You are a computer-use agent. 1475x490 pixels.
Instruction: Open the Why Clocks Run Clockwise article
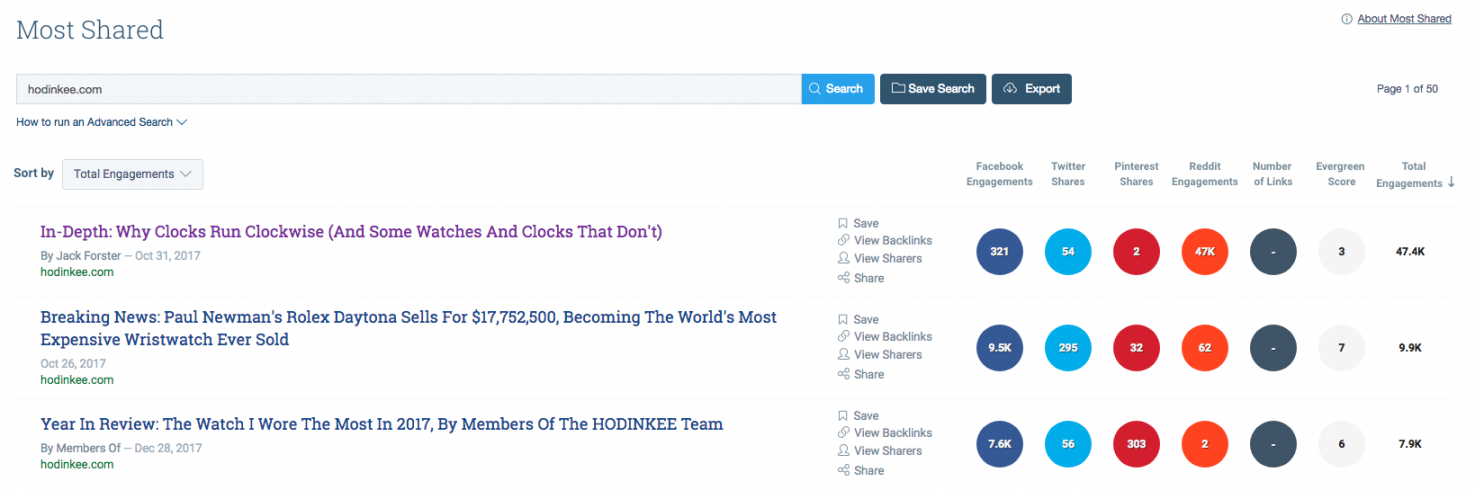(x=351, y=232)
